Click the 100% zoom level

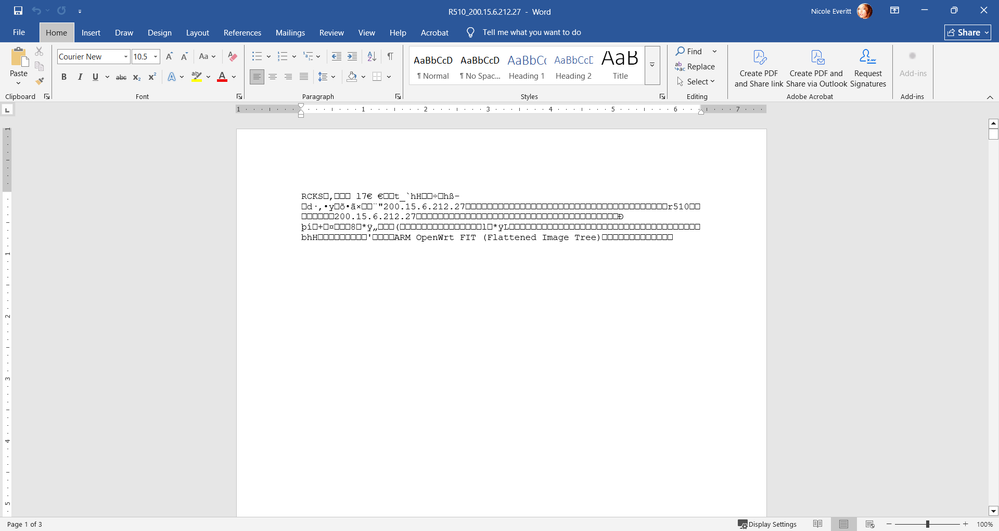(985, 524)
